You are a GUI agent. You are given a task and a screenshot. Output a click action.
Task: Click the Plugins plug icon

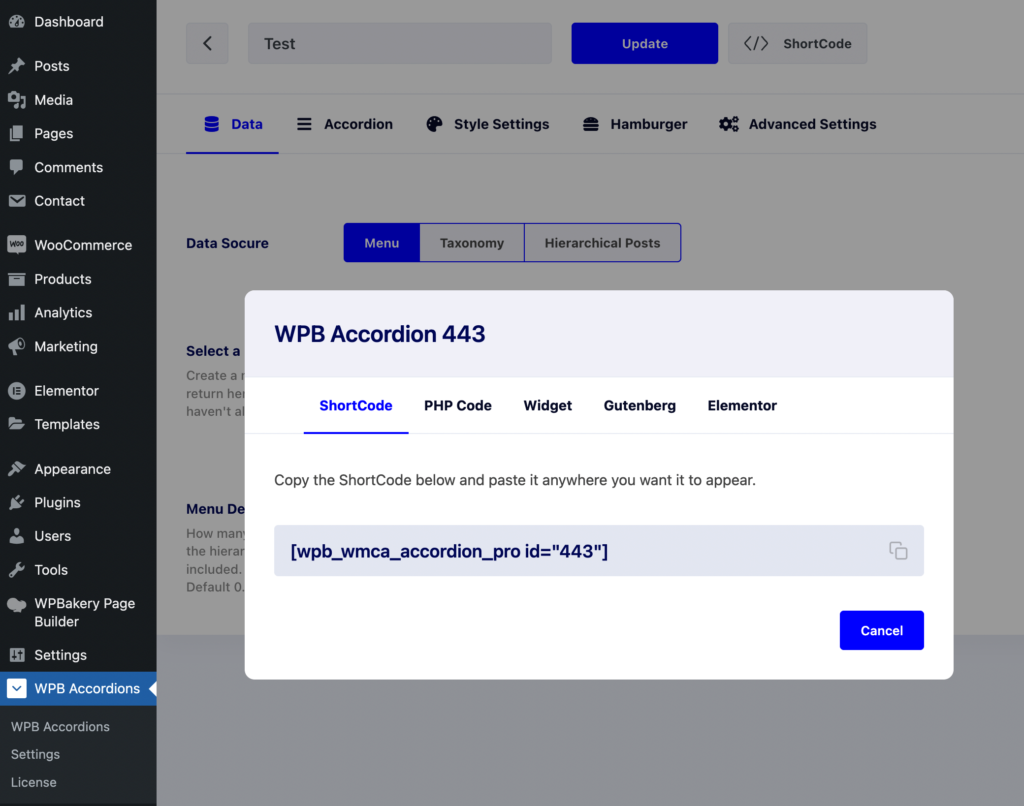(17, 502)
